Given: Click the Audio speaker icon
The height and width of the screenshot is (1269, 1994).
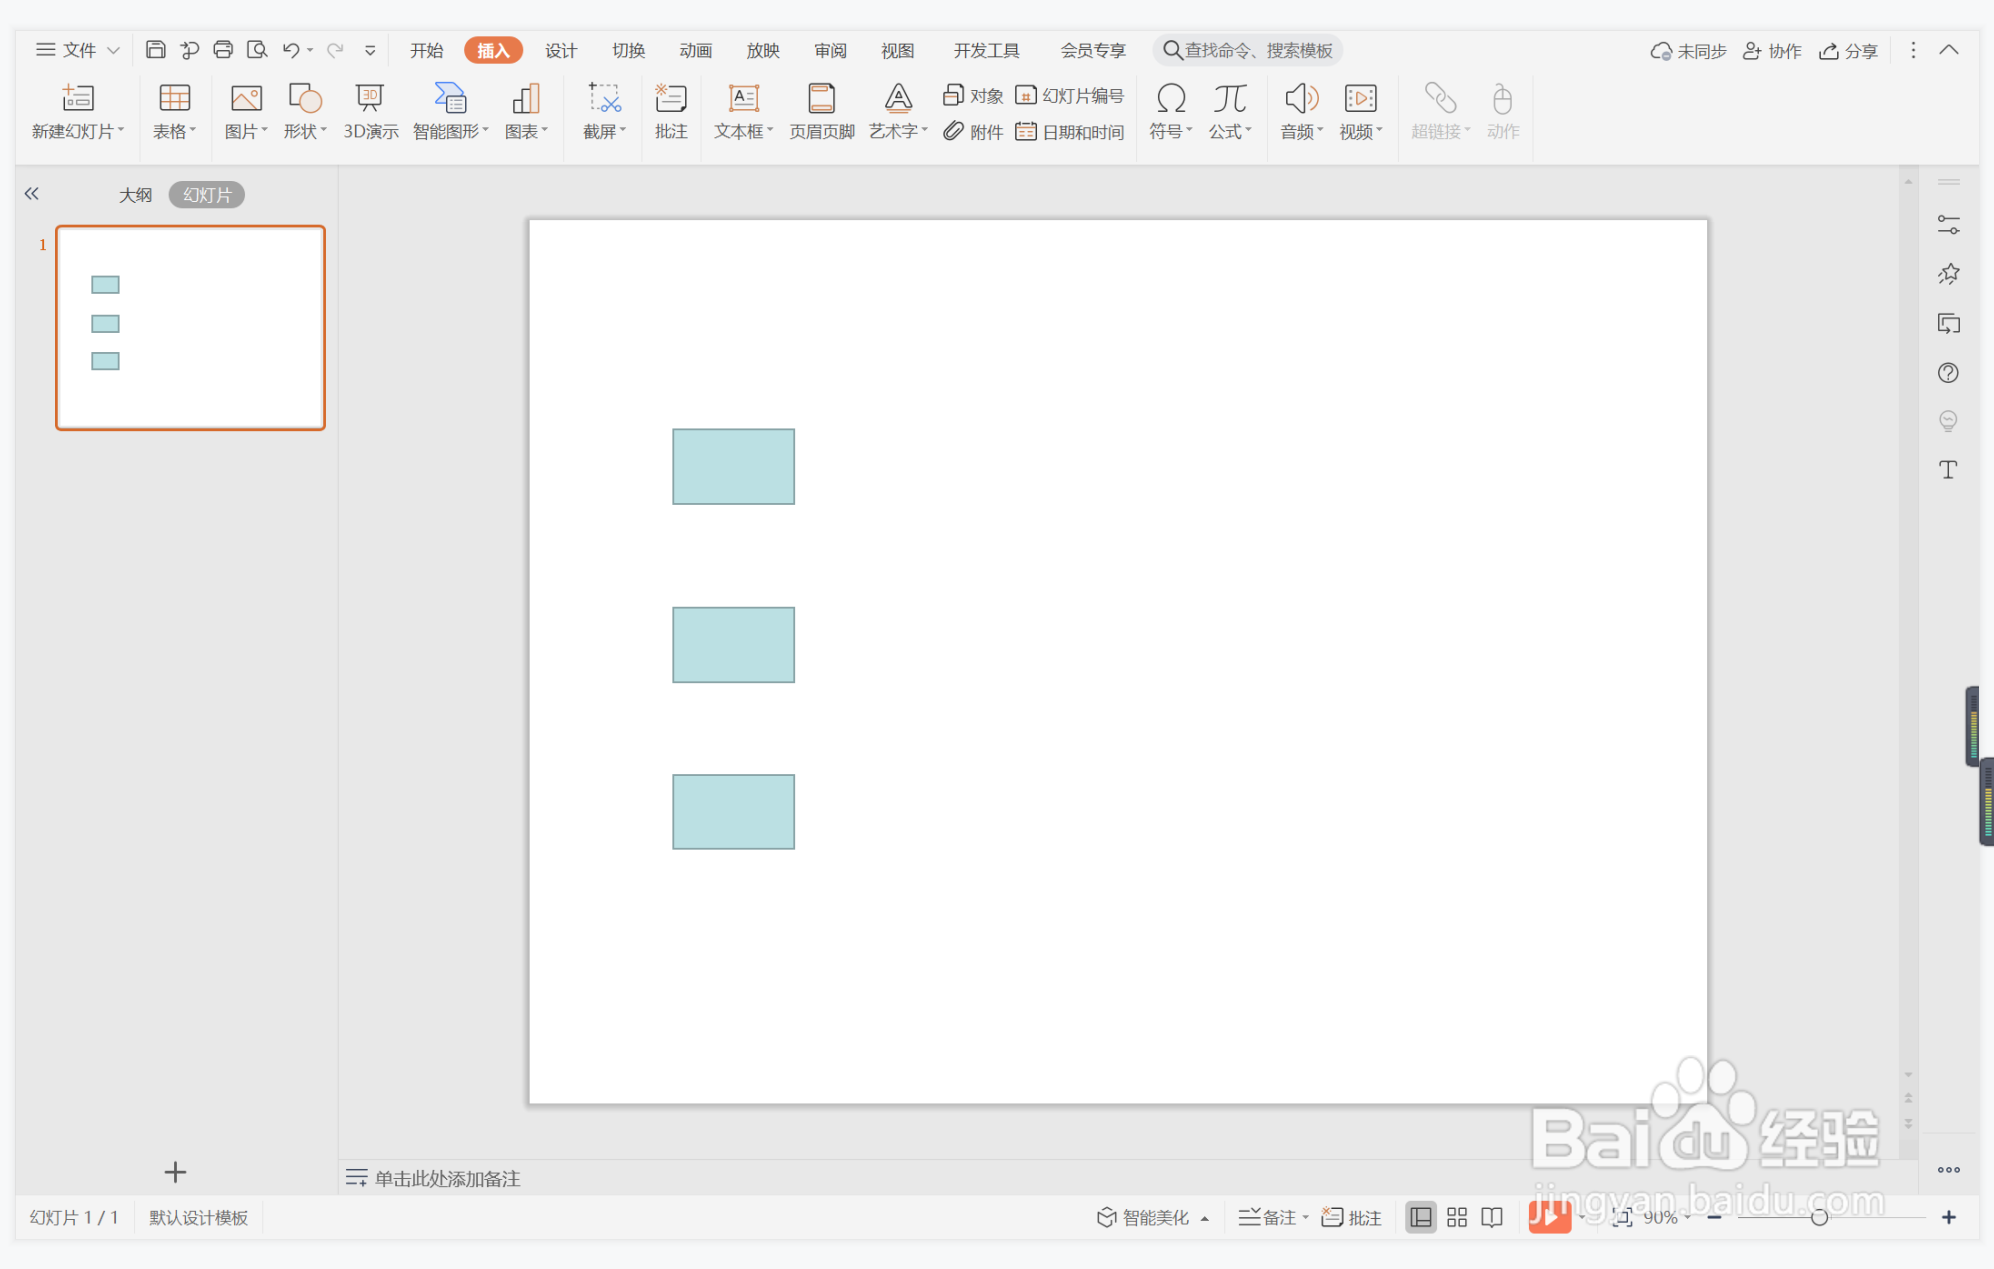Looking at the screenshot, I should click(x=1300, y=98).
